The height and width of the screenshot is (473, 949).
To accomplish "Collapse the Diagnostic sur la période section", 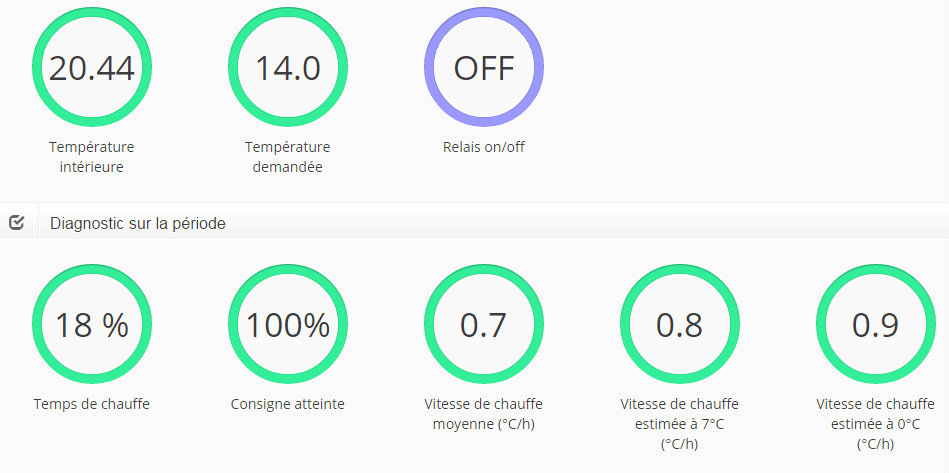I will pos(138,224).
